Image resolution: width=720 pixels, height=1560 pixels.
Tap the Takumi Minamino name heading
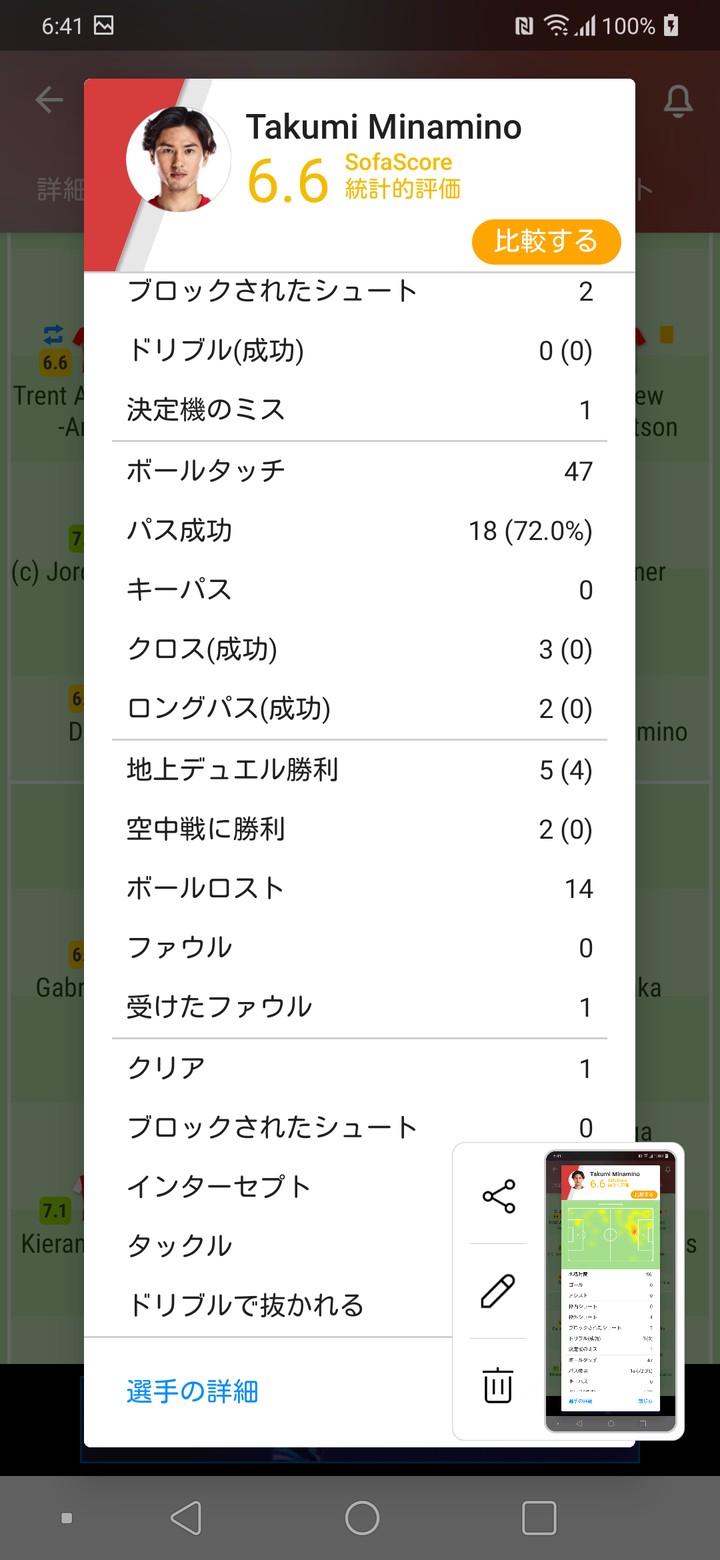[x=383, y=127]
